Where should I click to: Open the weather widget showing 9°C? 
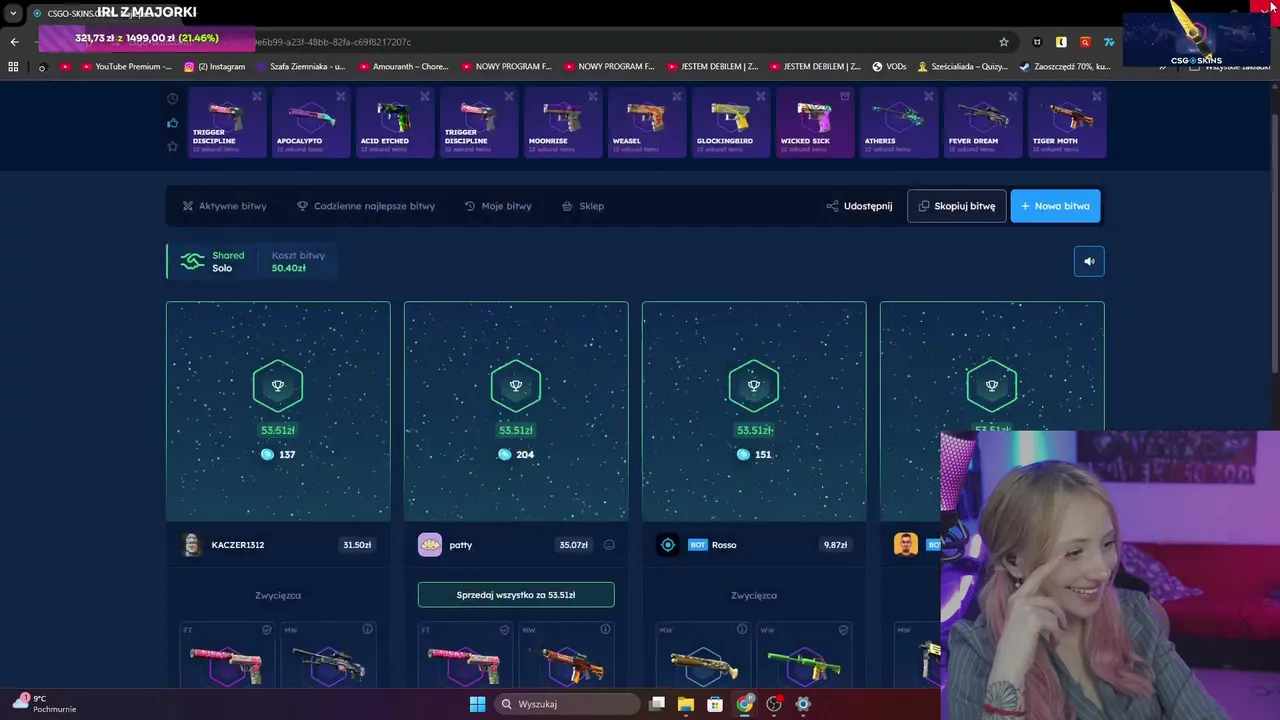pos(44,704)
